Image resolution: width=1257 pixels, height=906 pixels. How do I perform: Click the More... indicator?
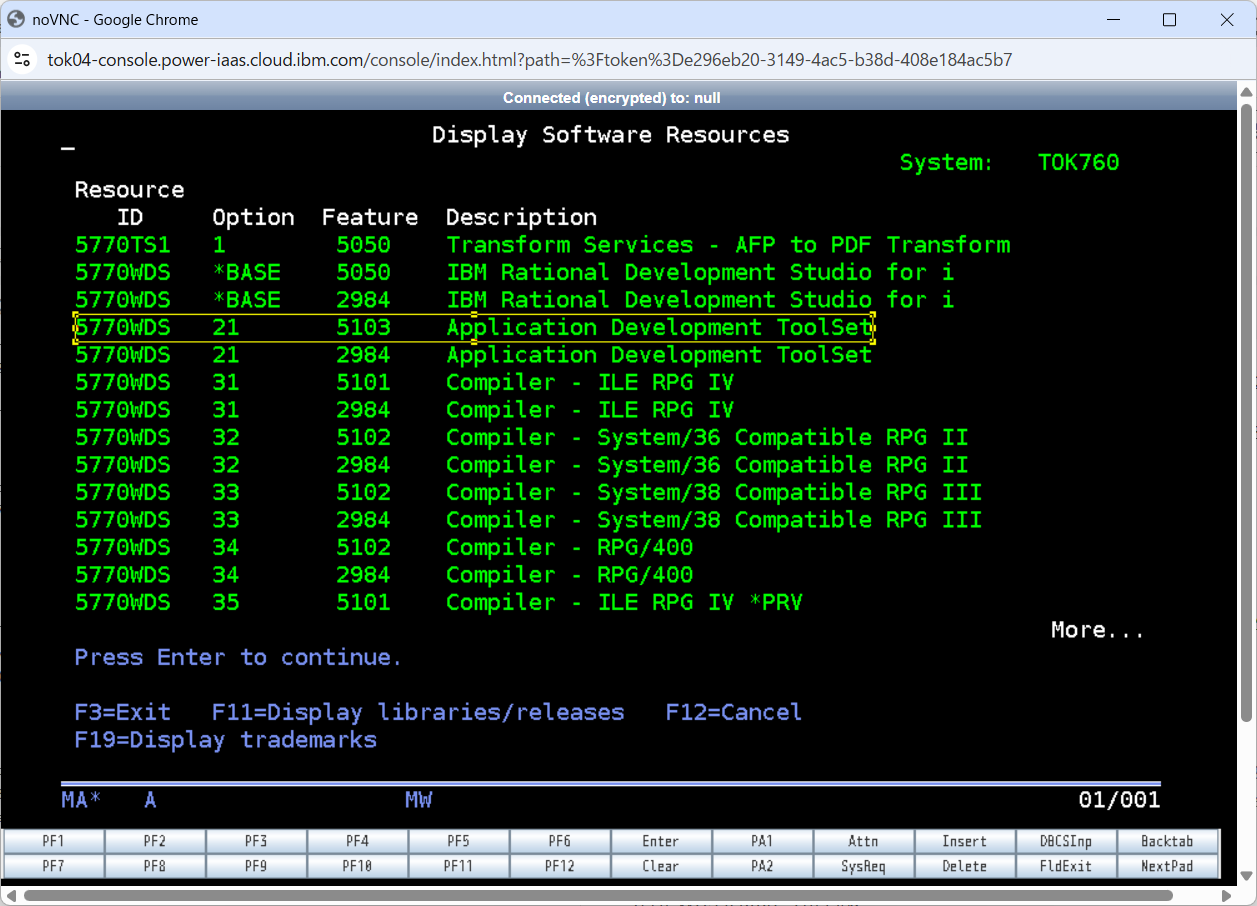(x=1097, y=630)
